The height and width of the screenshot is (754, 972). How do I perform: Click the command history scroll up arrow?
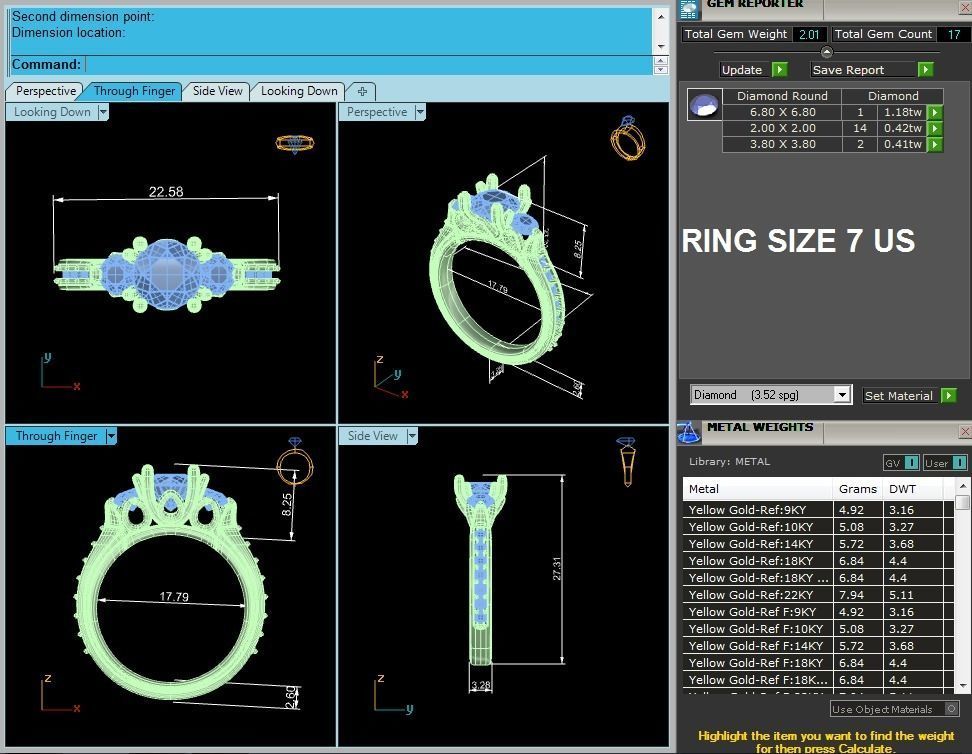point(661,17)
